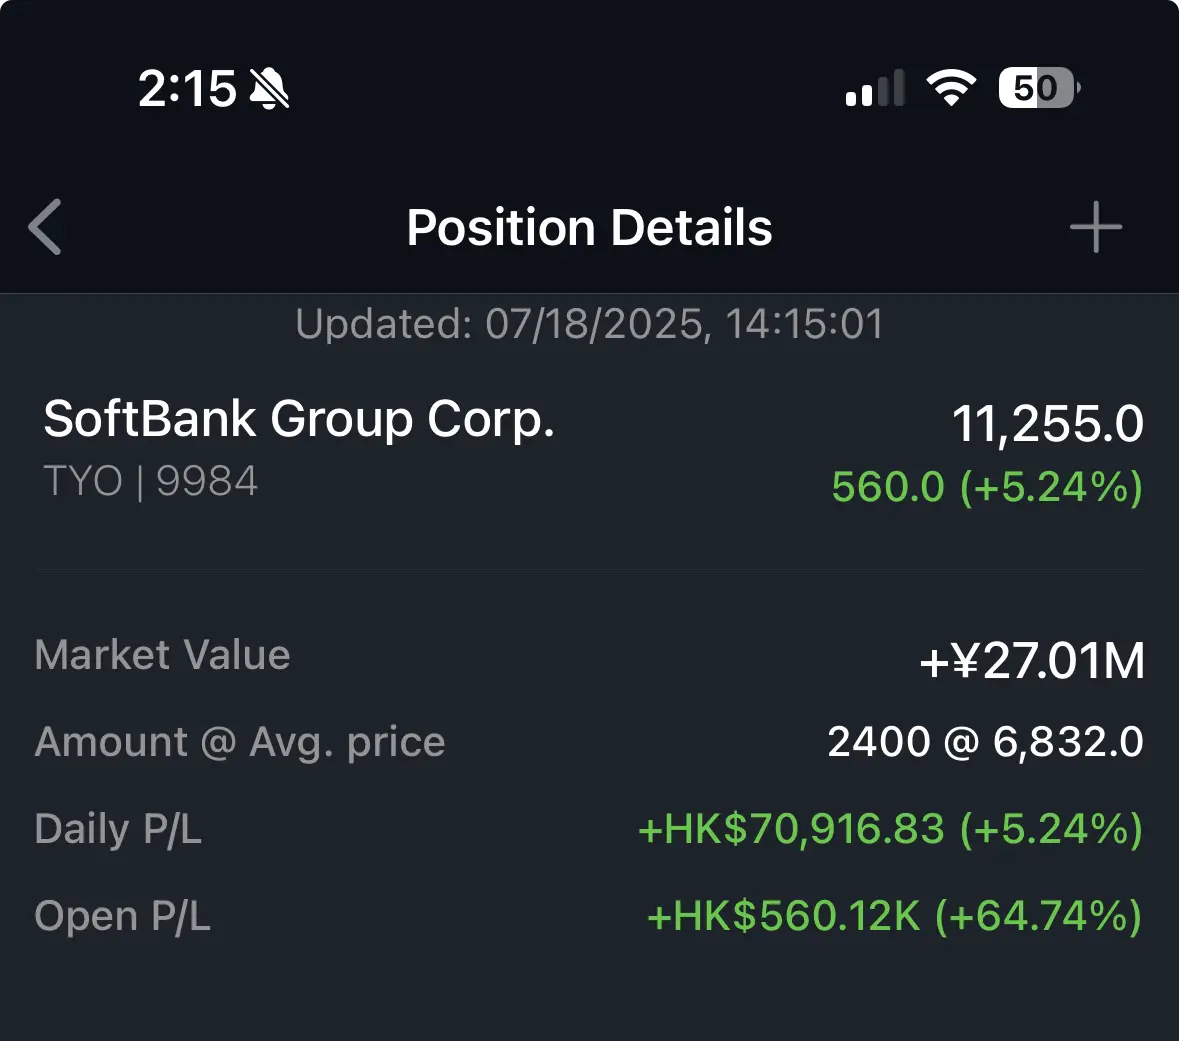Tap the plus icon in header
This screenshot has width=1179, height=1041.
point(1096,226)
